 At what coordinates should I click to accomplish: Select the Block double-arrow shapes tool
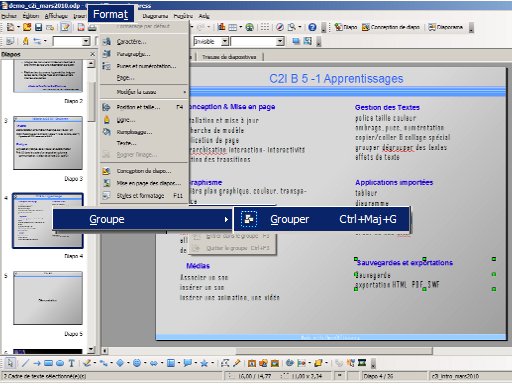pyautogui.click(x=154, y=363)
